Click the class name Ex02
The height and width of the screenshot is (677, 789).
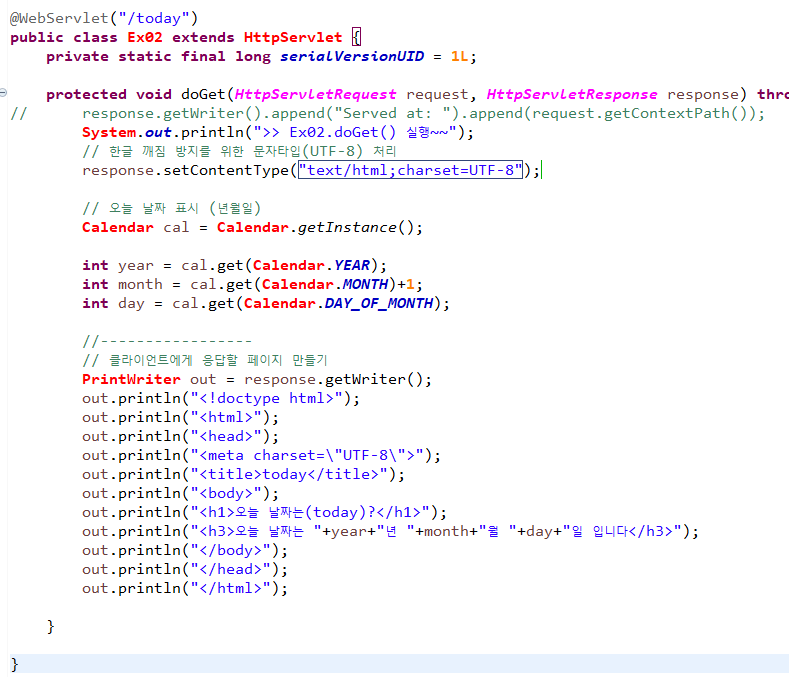(145, 37)
